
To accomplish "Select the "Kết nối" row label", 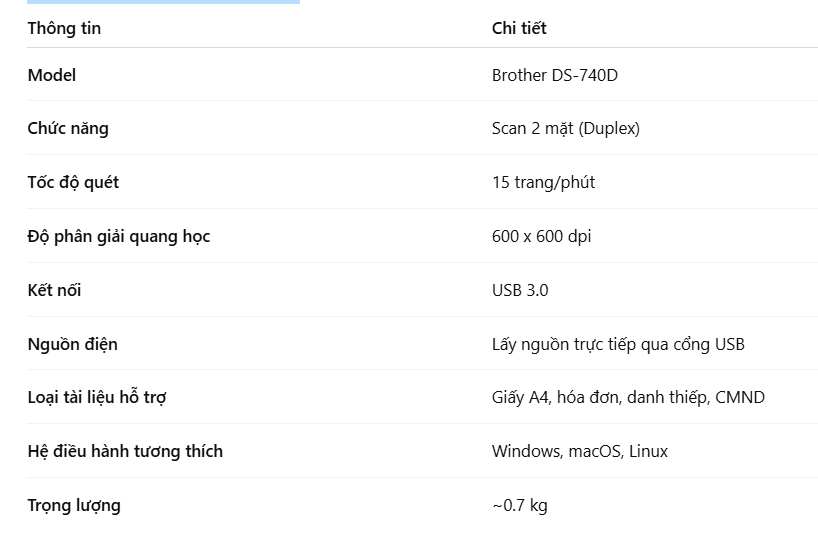I will [x=54, y=290].
